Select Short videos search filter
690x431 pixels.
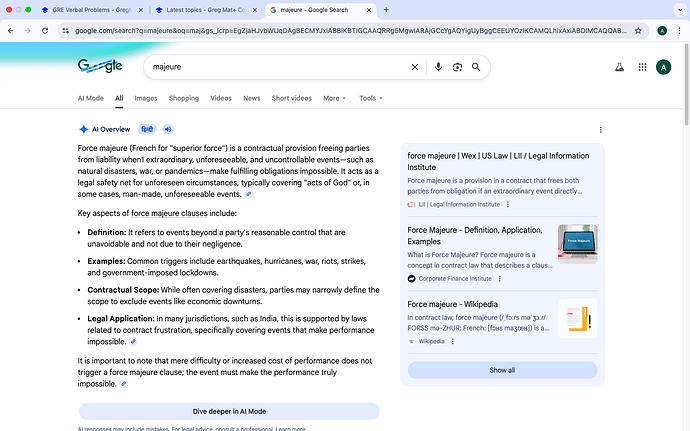[292, 98]
